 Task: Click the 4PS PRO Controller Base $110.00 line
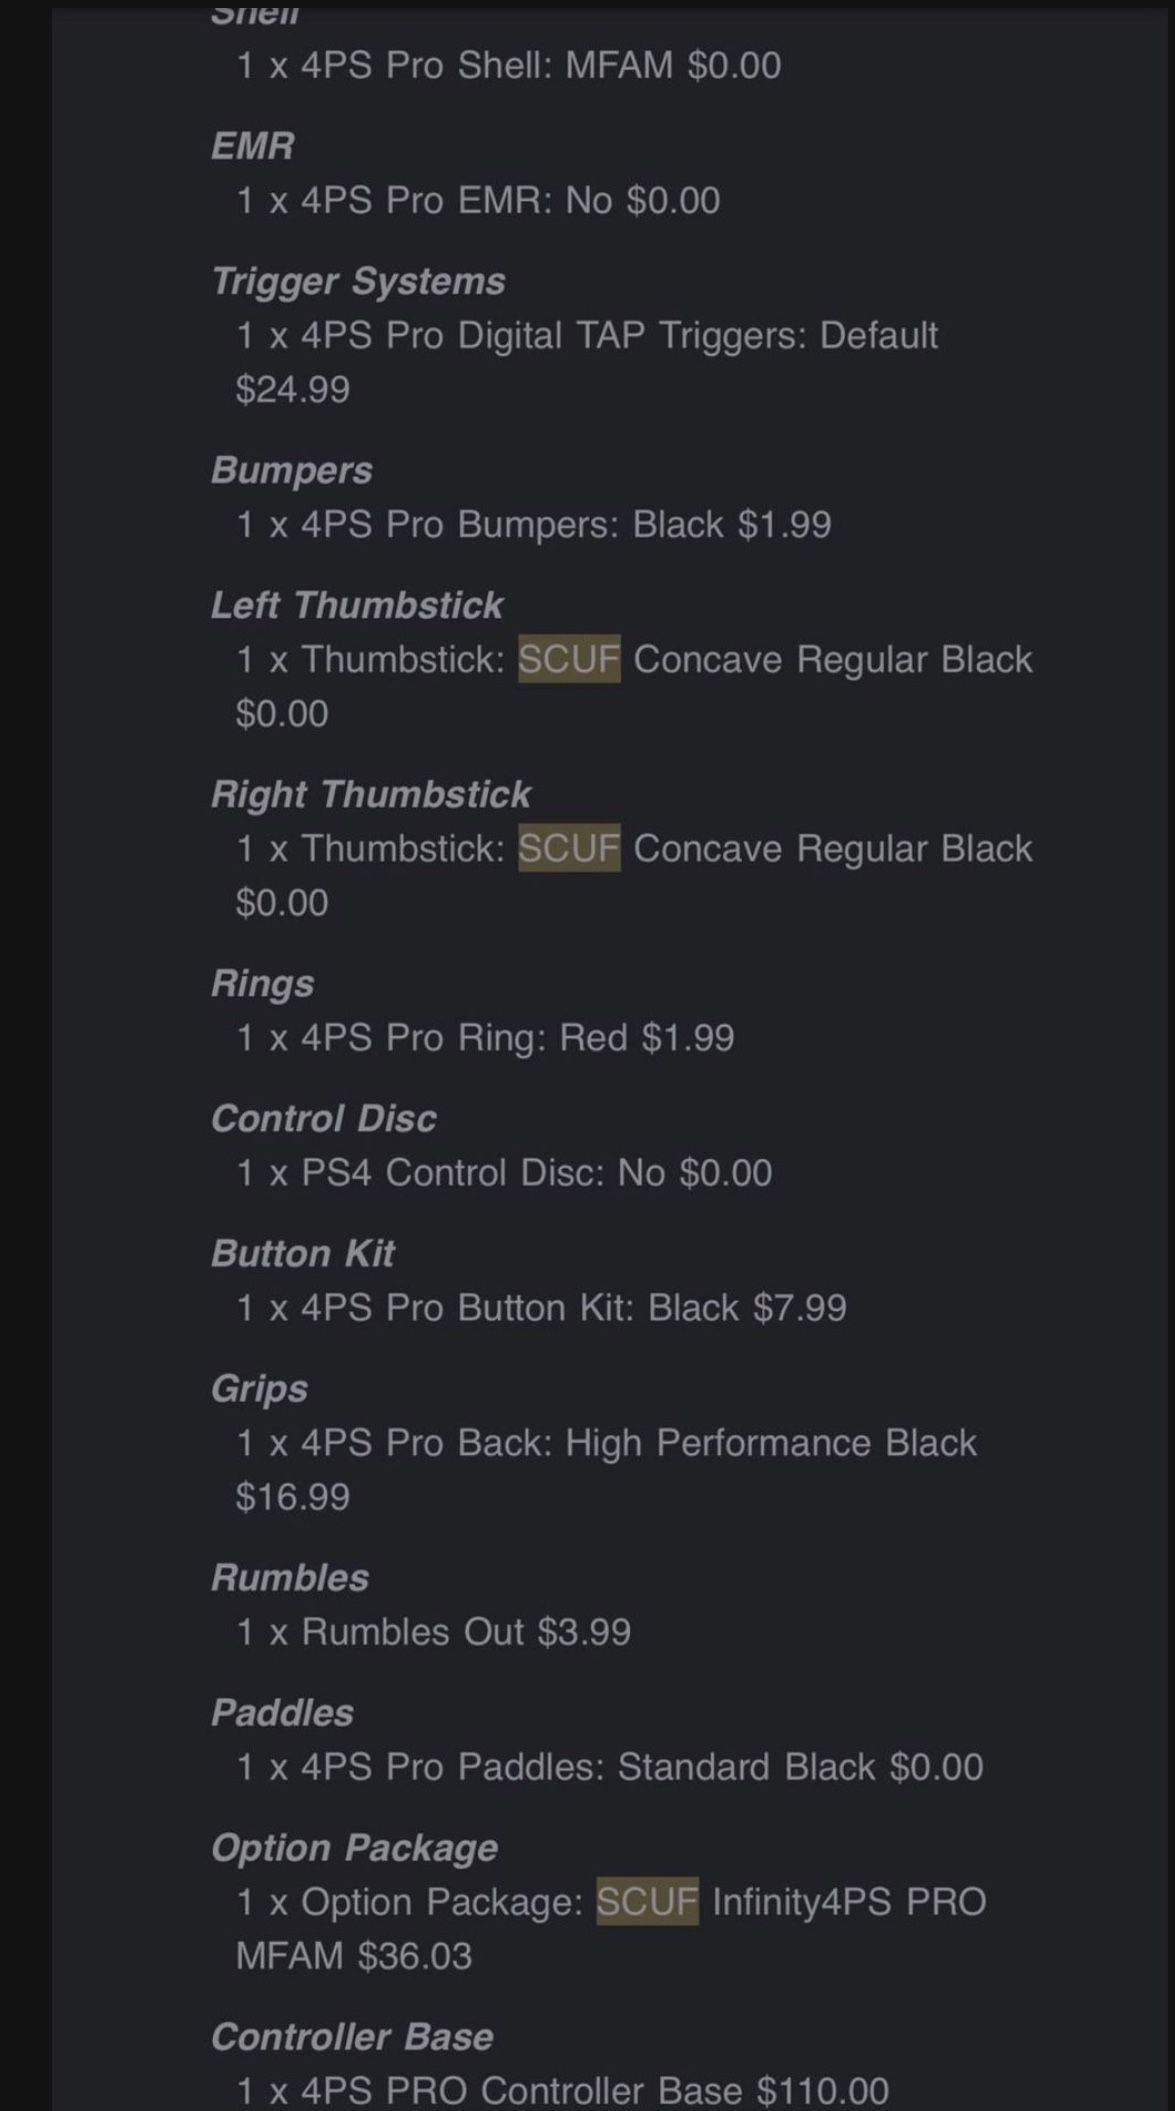click(562, 2090)
